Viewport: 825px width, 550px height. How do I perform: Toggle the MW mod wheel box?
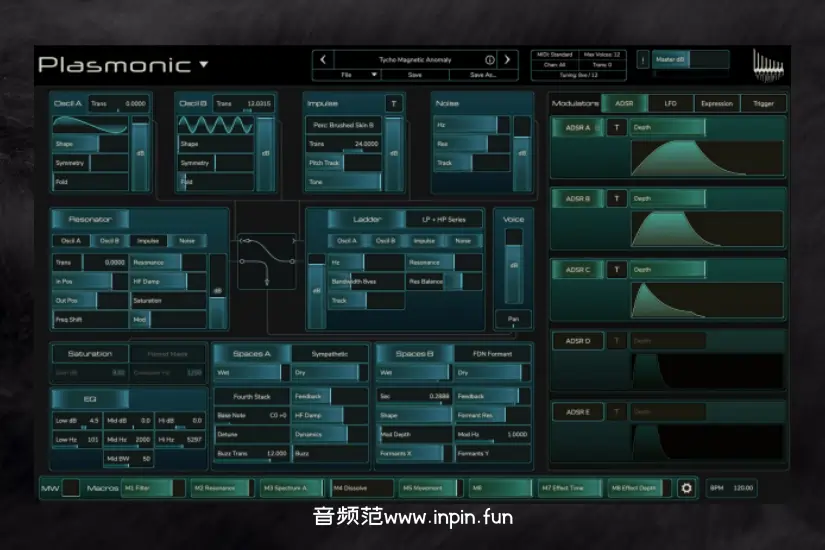(71, 488)
